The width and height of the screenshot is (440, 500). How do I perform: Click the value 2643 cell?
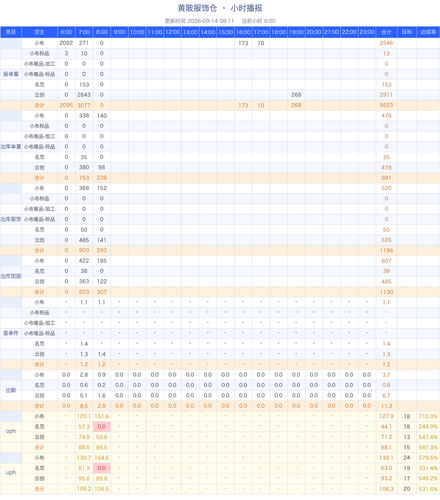[84, 95]
